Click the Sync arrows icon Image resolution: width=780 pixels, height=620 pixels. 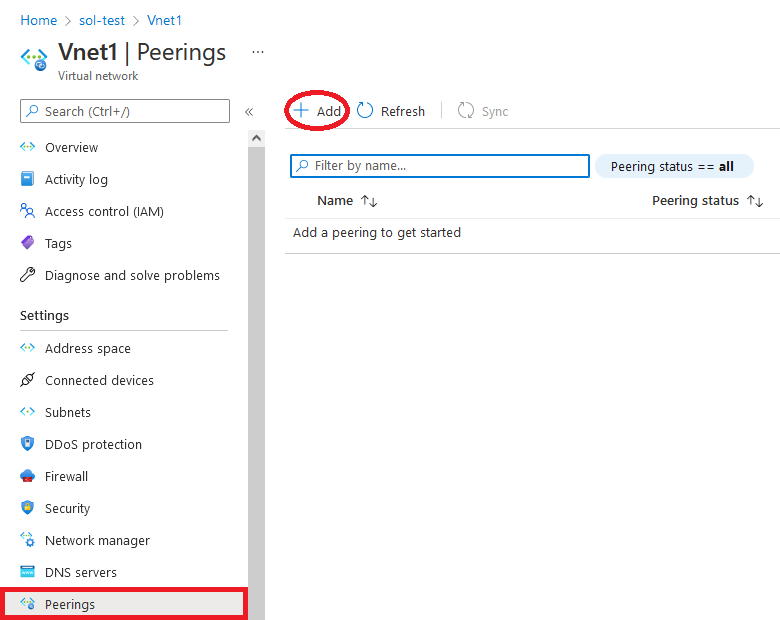click(466, 110)
